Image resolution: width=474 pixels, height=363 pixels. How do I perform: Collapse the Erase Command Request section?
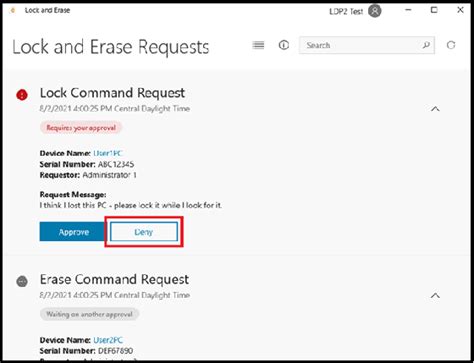[435, 296]
